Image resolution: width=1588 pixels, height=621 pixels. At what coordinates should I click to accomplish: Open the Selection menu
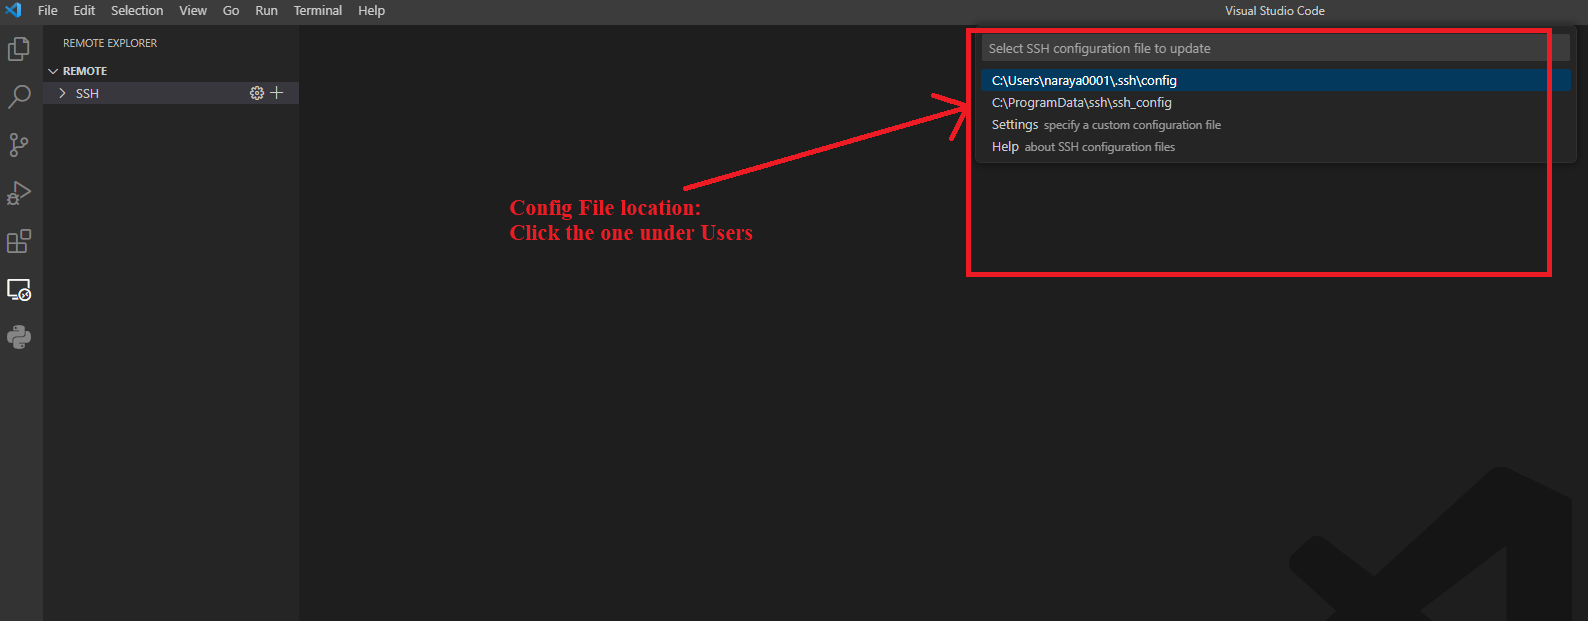point(137,10)
